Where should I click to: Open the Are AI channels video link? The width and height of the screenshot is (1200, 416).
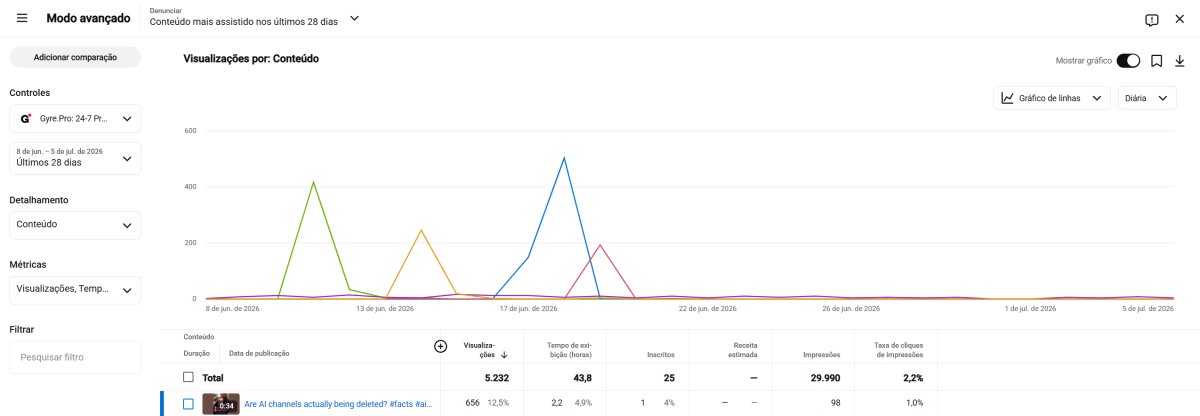[338, 404]
